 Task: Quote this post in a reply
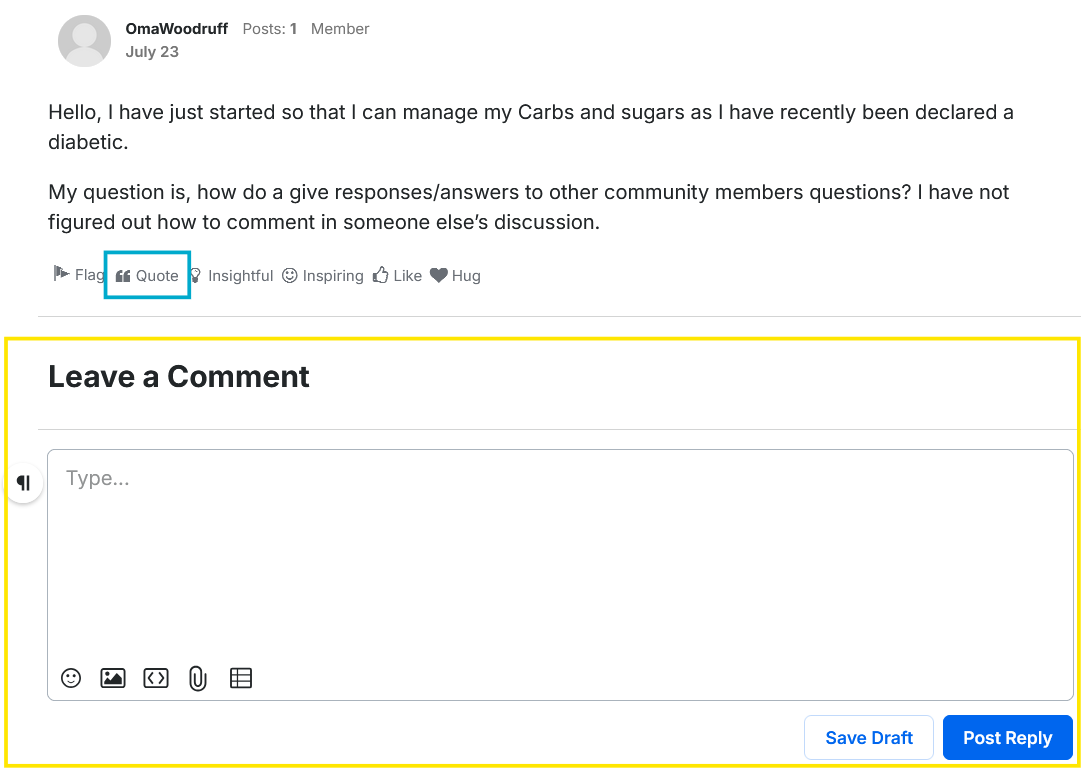point(147,275)
